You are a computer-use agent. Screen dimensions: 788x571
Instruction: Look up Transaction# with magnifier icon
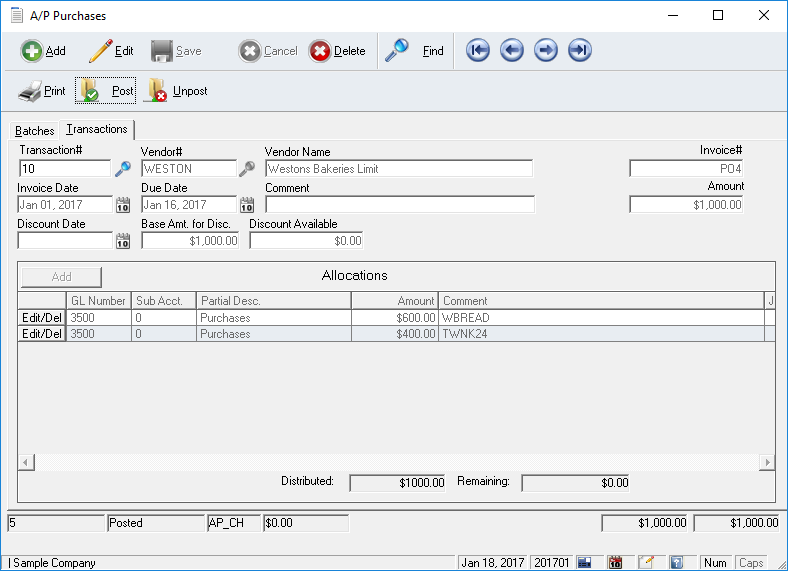pyautogui.click(x=123, y=169)
